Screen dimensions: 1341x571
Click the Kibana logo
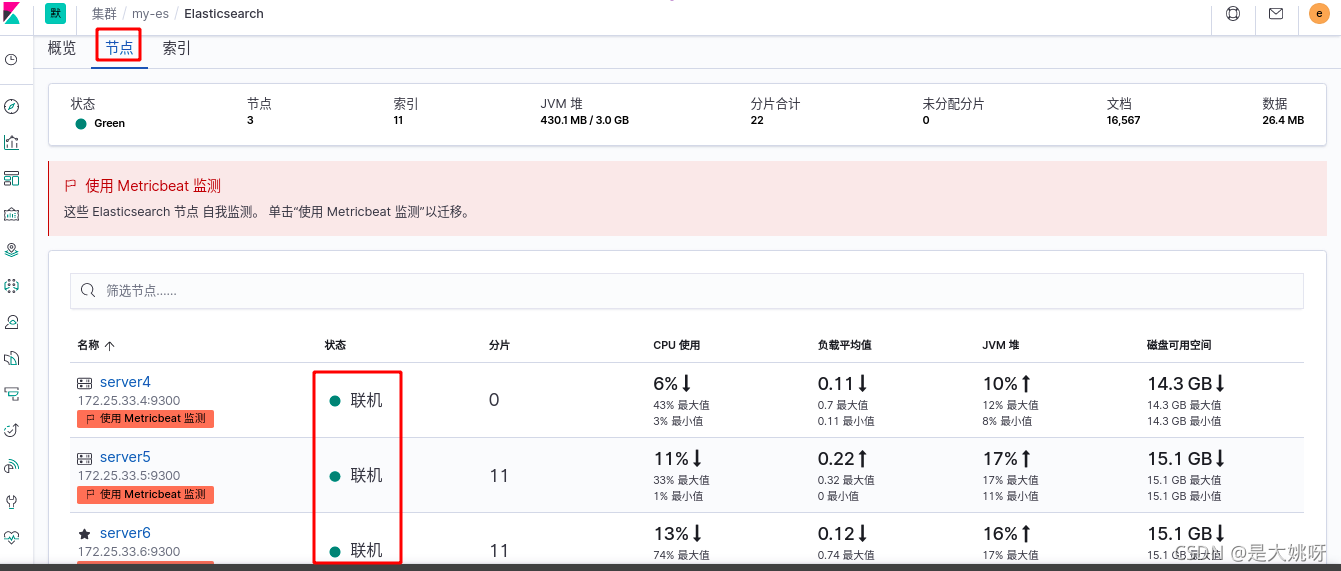(11, 13)
